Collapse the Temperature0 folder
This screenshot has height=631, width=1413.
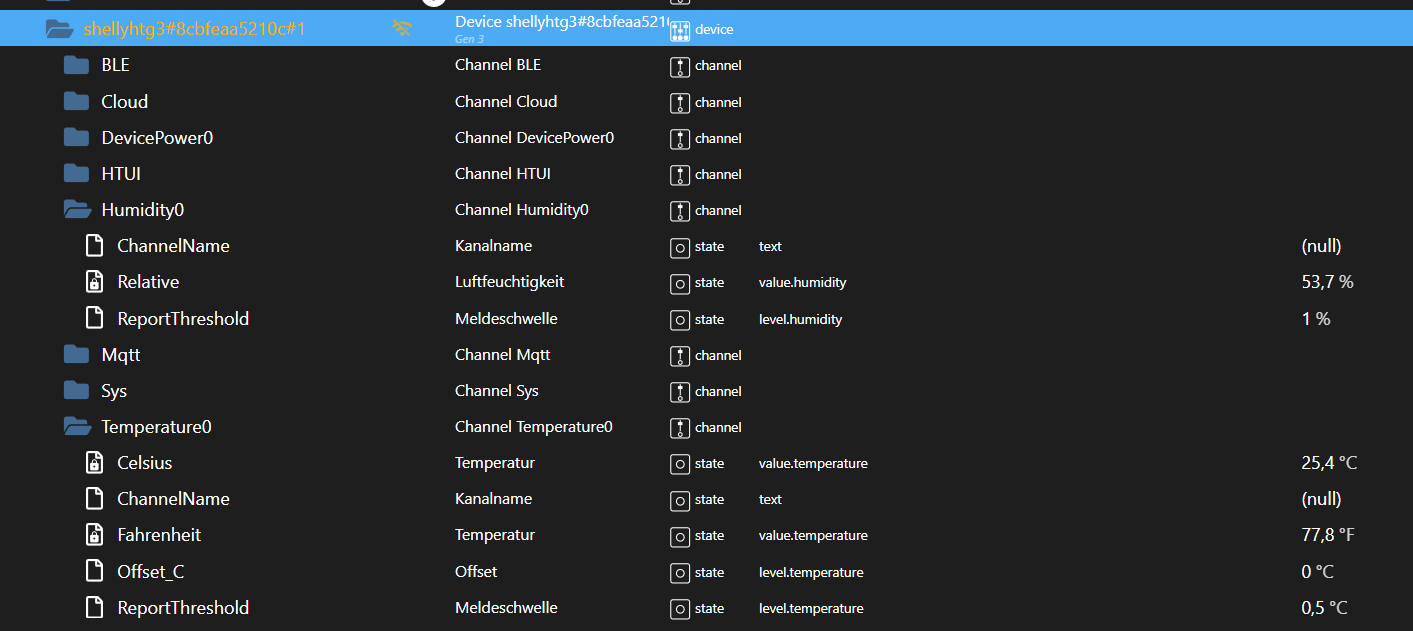77,426
